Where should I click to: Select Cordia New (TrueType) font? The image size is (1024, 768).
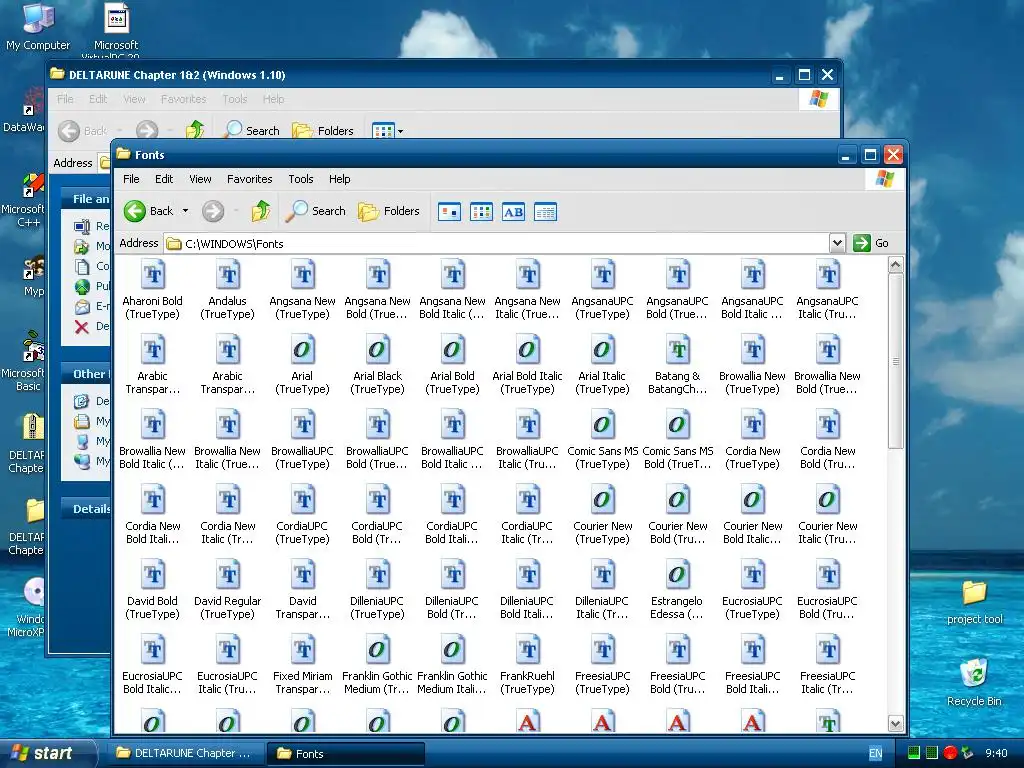tap(752, 439)
